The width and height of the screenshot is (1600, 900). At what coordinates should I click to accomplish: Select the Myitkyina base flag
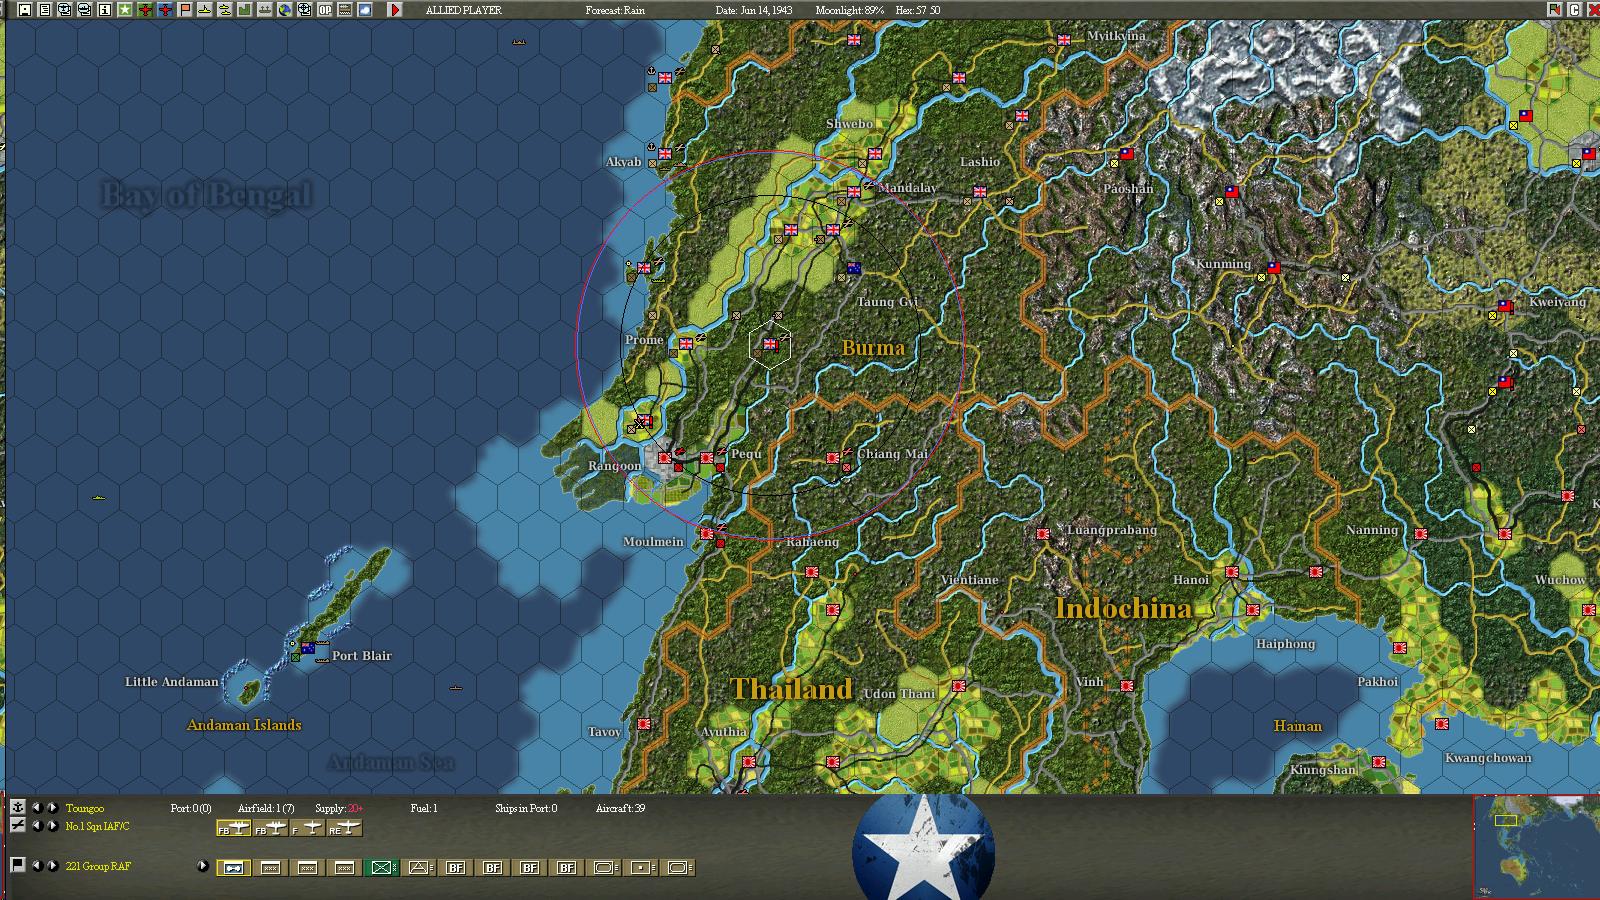[x=1063, y=40]
